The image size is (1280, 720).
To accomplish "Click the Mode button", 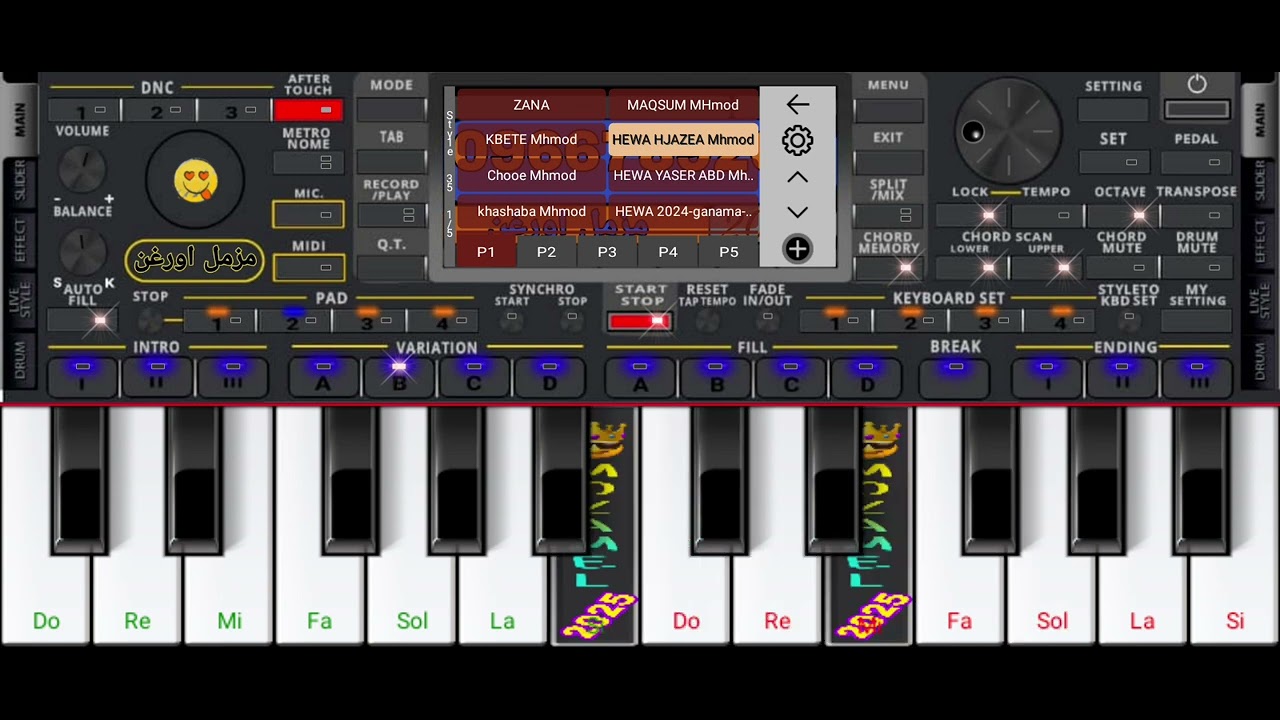I will pyautogui.click(x=391, y=109).
